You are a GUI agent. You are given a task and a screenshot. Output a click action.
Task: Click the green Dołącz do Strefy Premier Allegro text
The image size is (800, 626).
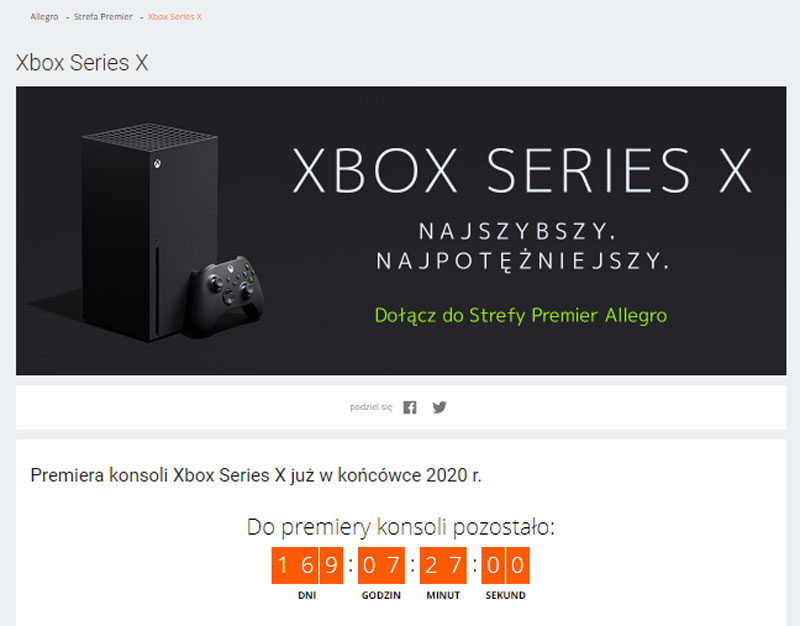(520, 315)
